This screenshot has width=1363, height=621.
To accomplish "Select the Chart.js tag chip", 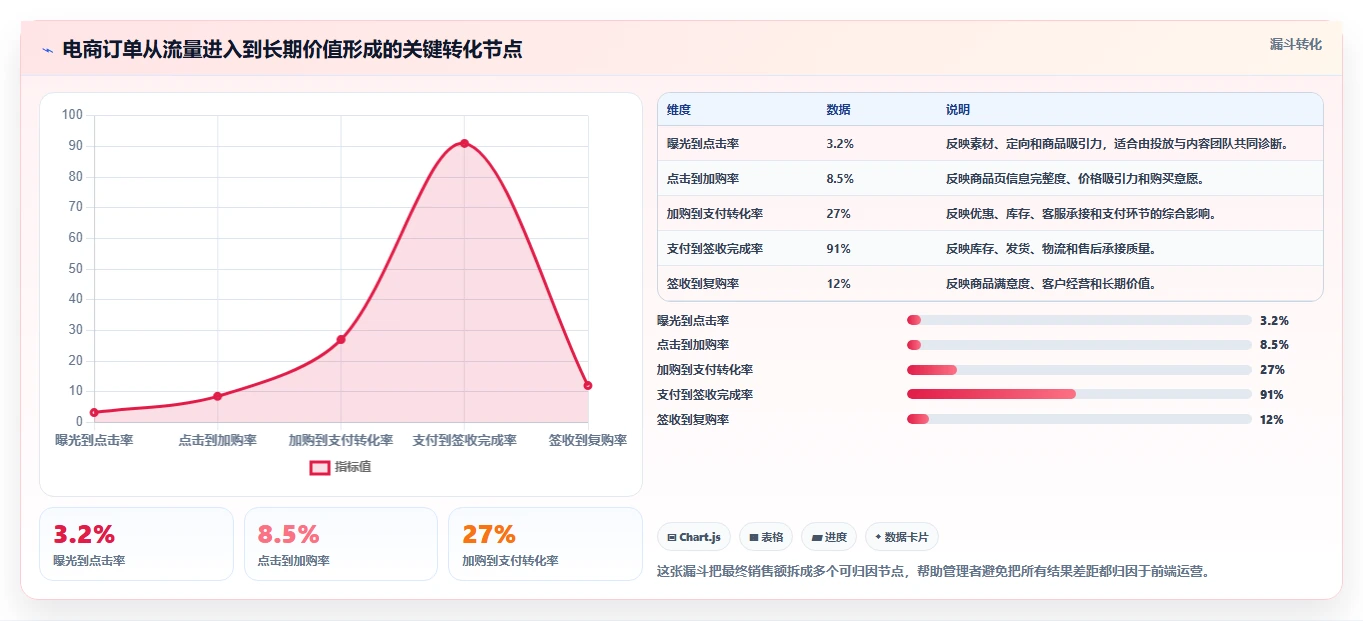I will [x=694, y=537].
